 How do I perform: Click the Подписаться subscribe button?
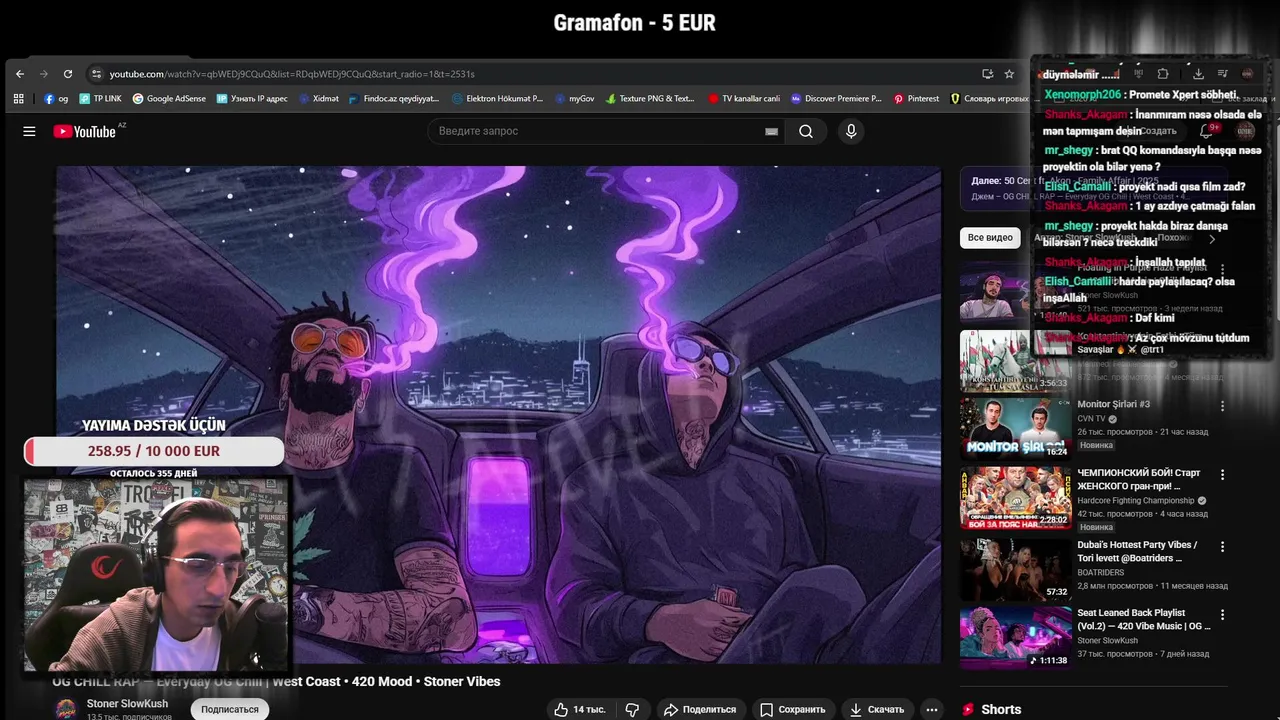pyautogui.click(x=230, y=709)
